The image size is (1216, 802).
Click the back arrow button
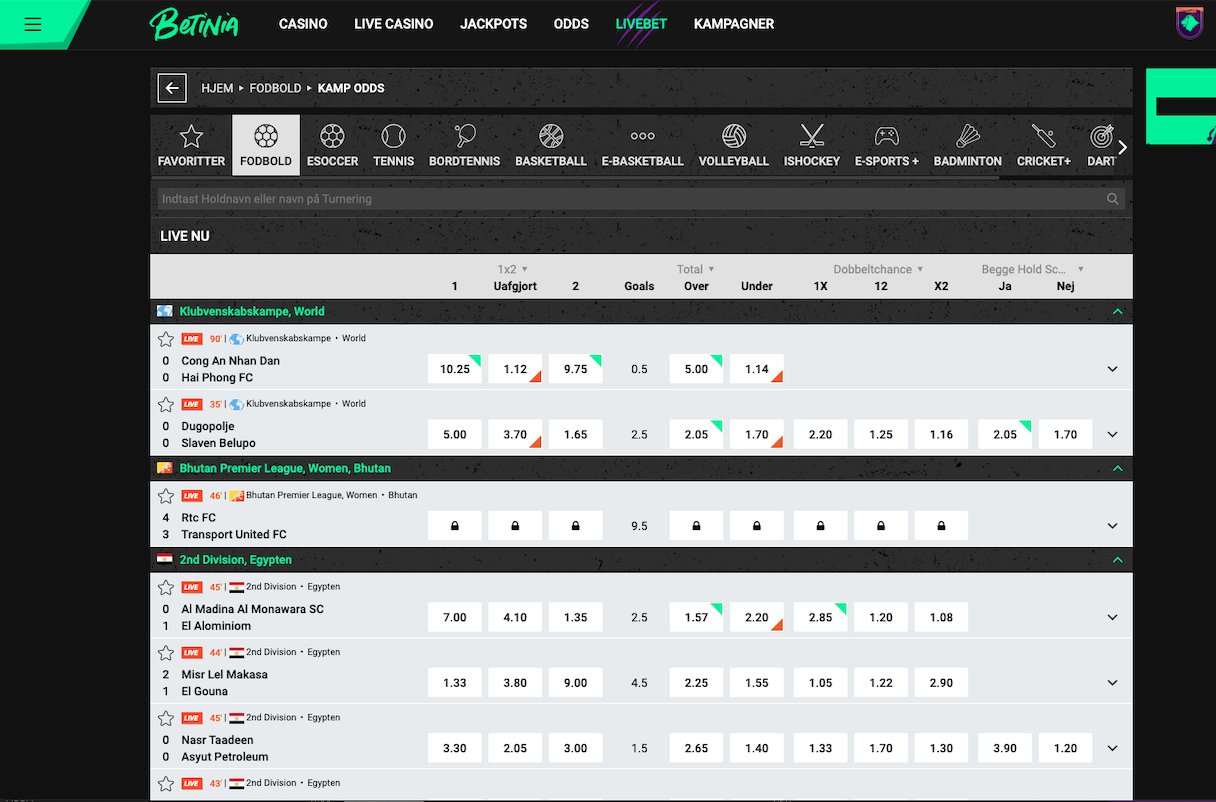(x=172, y=88)
